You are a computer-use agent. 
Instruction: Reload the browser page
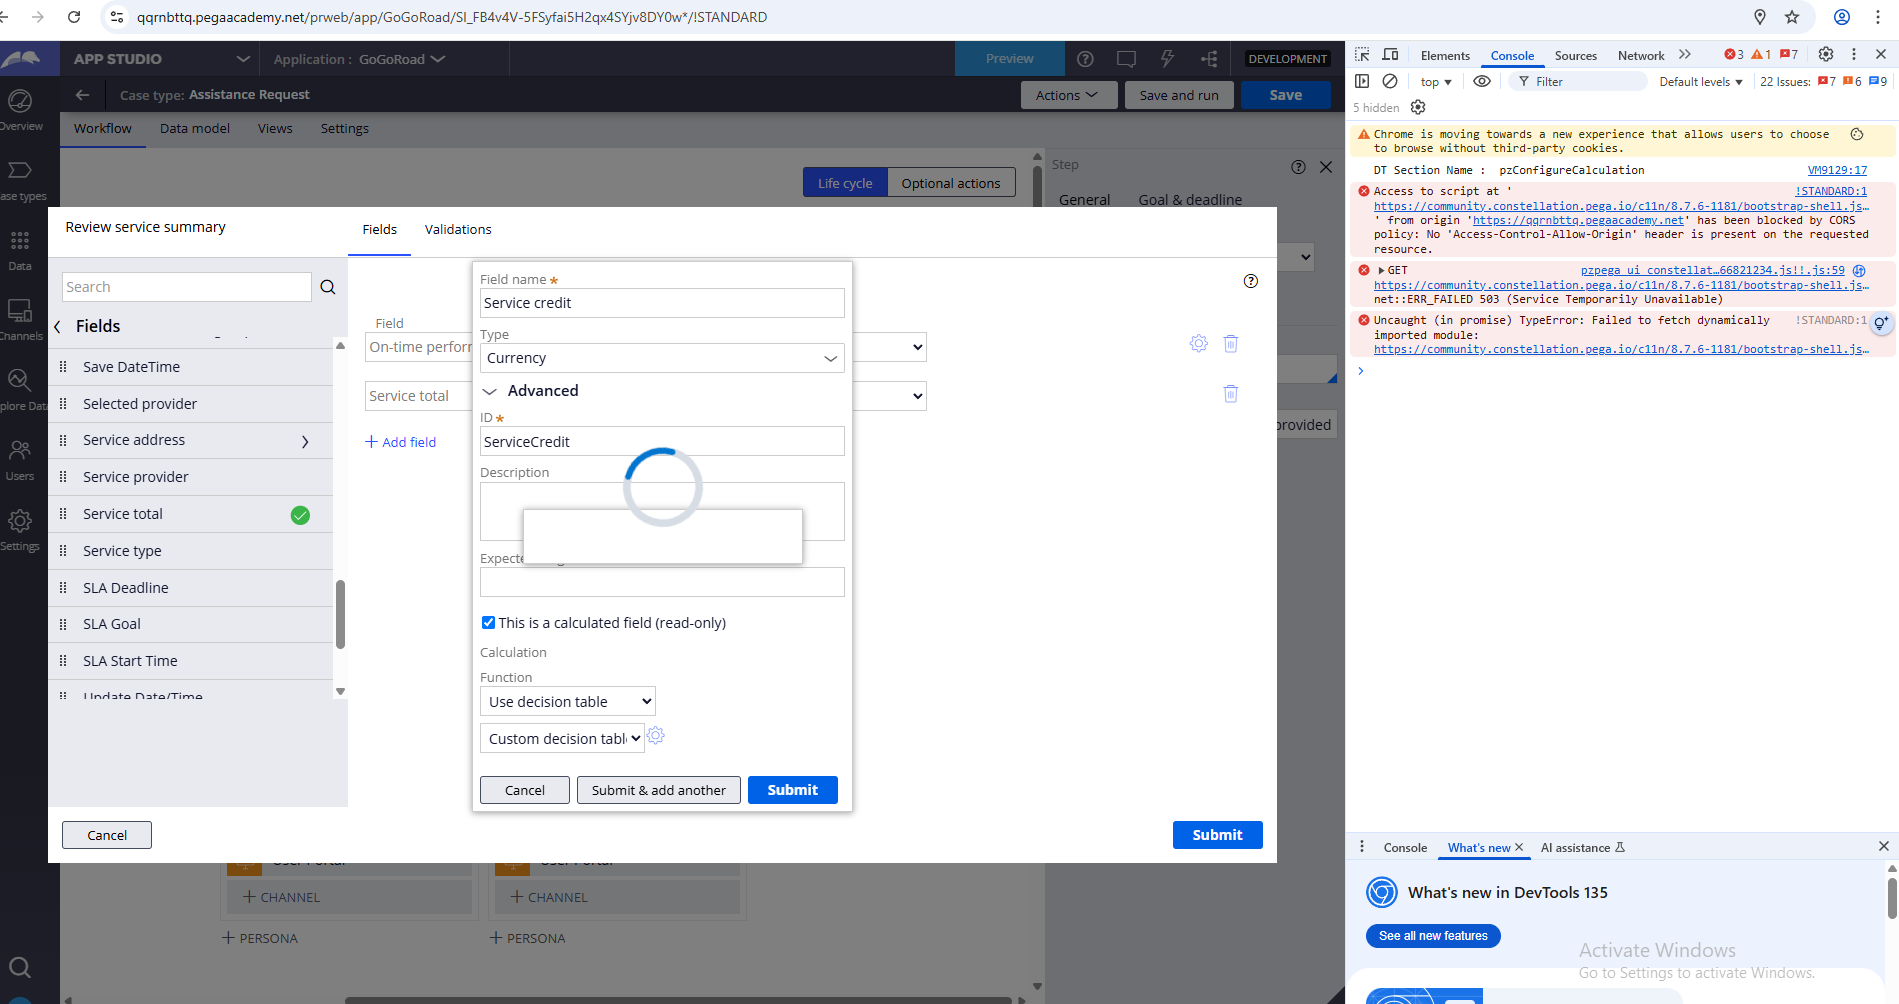tap(74, 17)
